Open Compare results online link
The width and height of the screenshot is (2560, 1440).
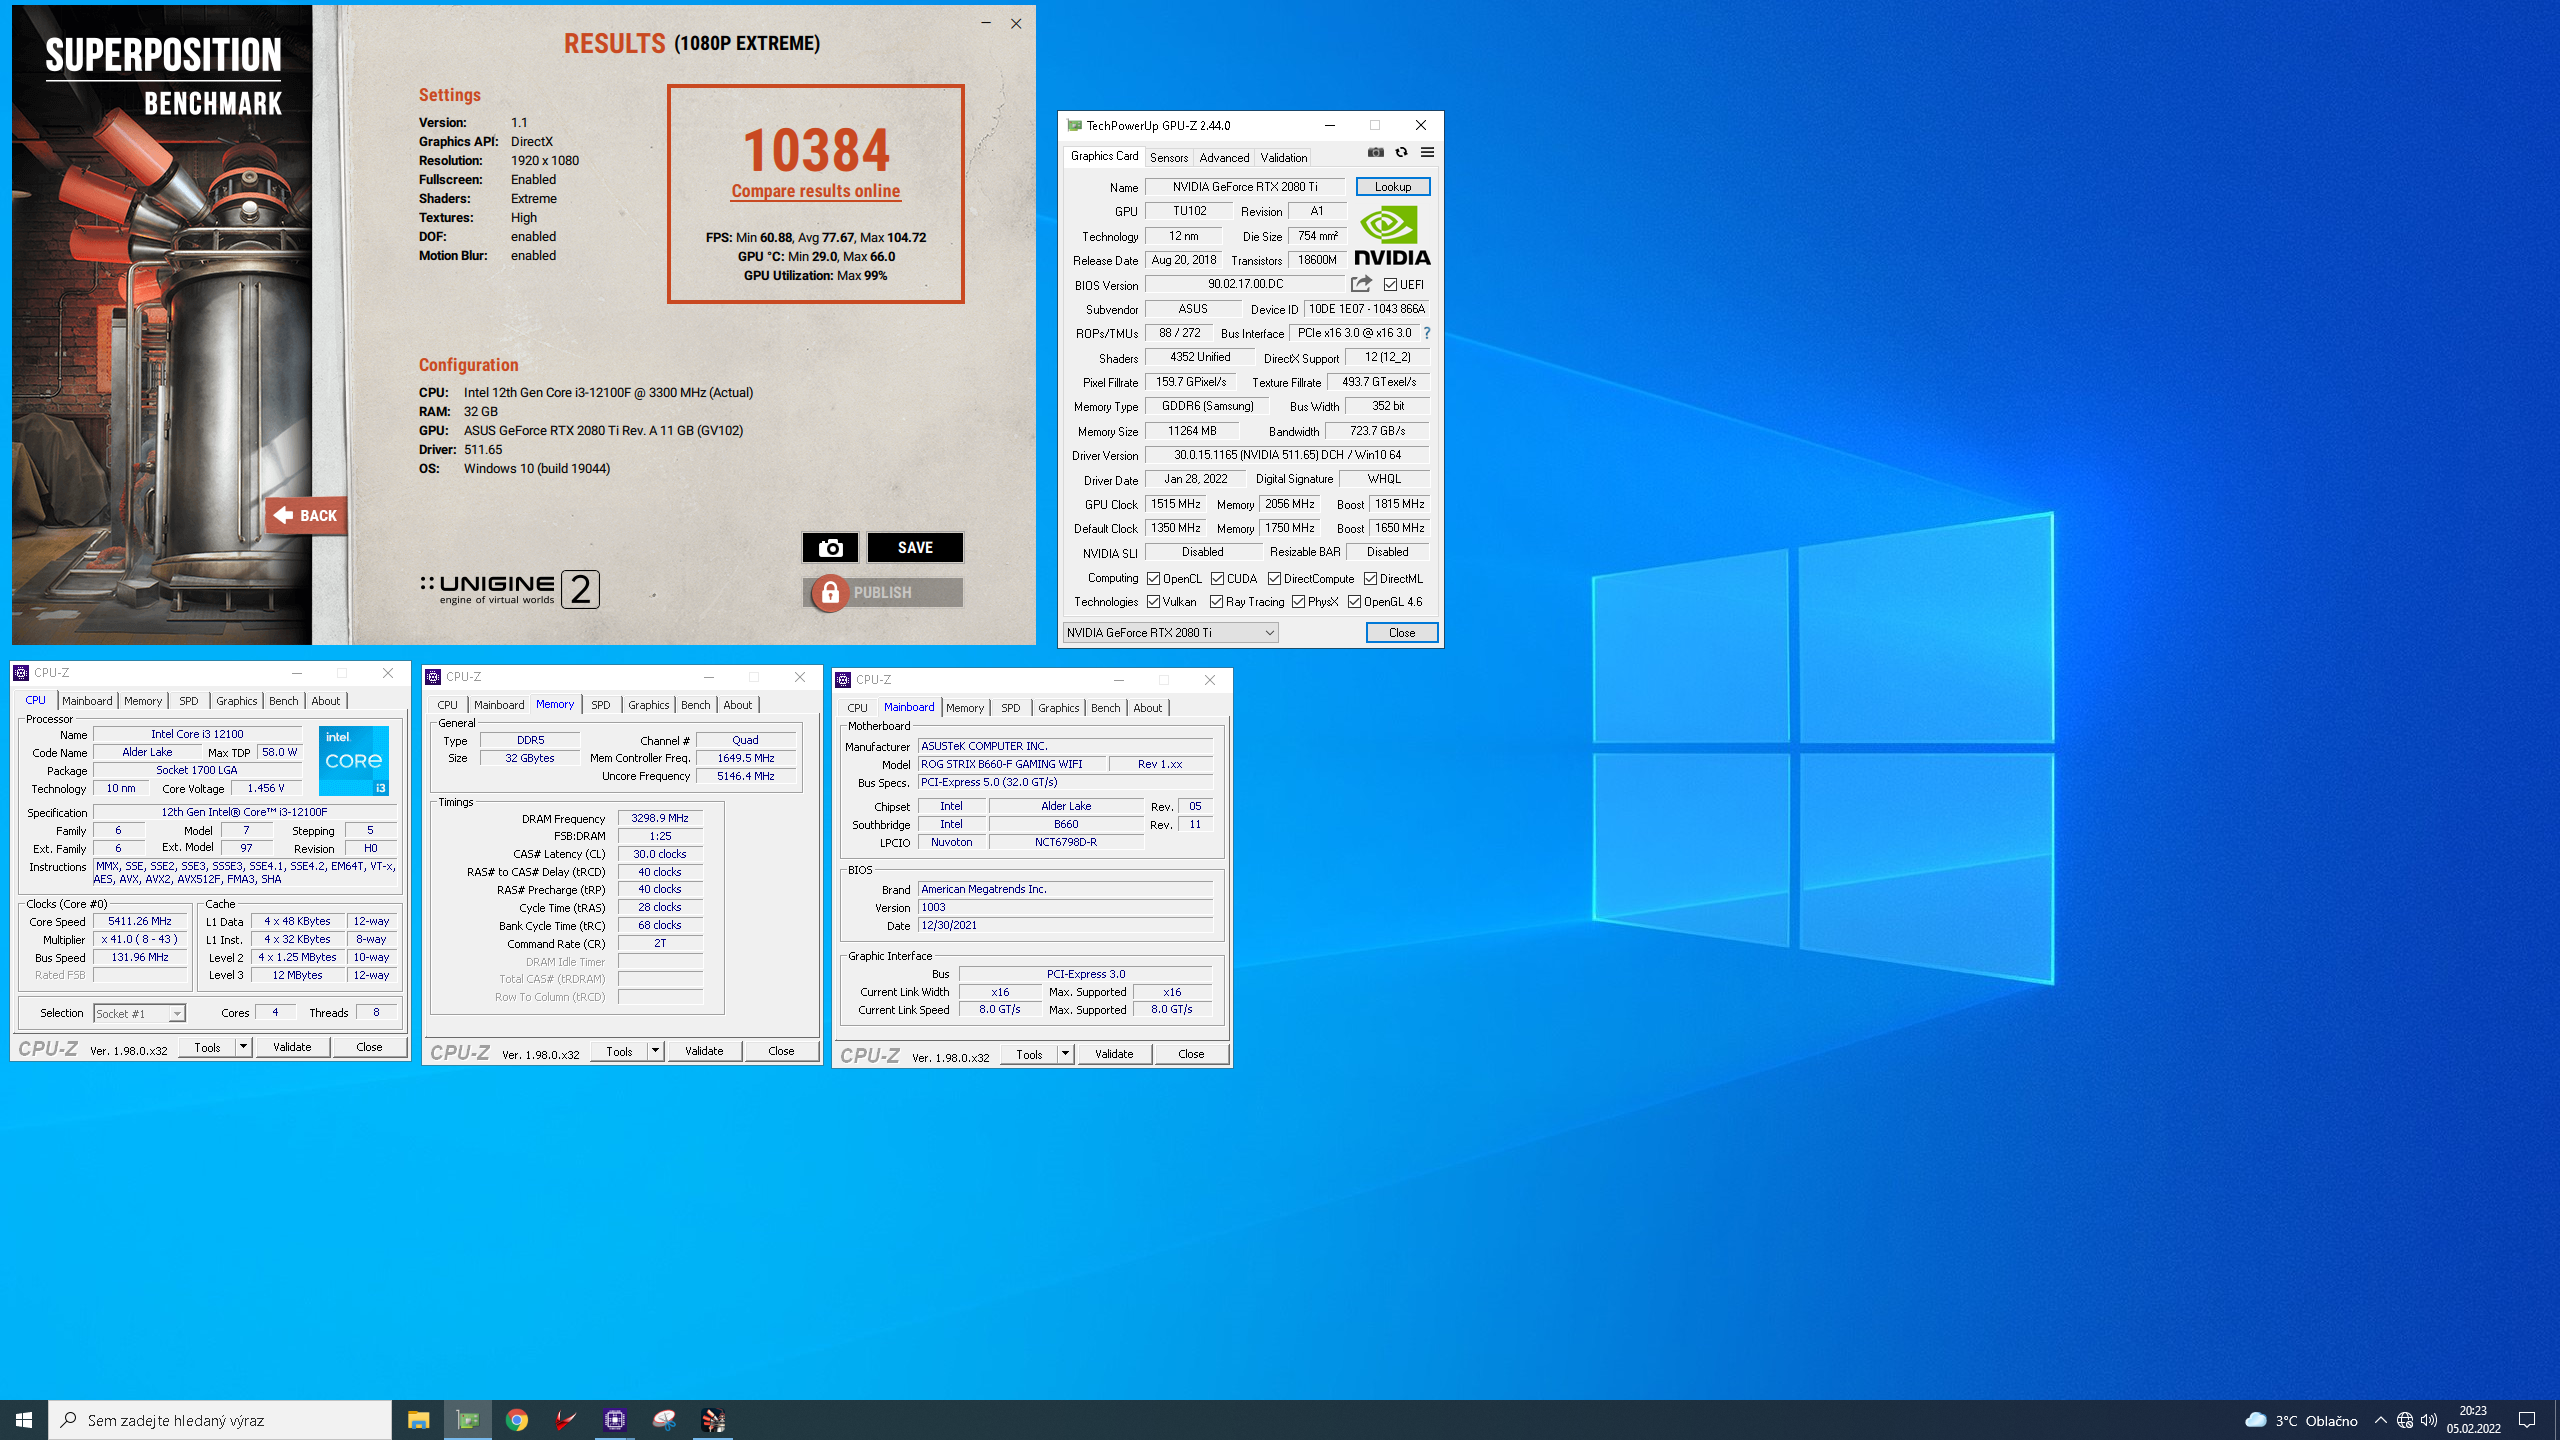click(x=815, y=191)
